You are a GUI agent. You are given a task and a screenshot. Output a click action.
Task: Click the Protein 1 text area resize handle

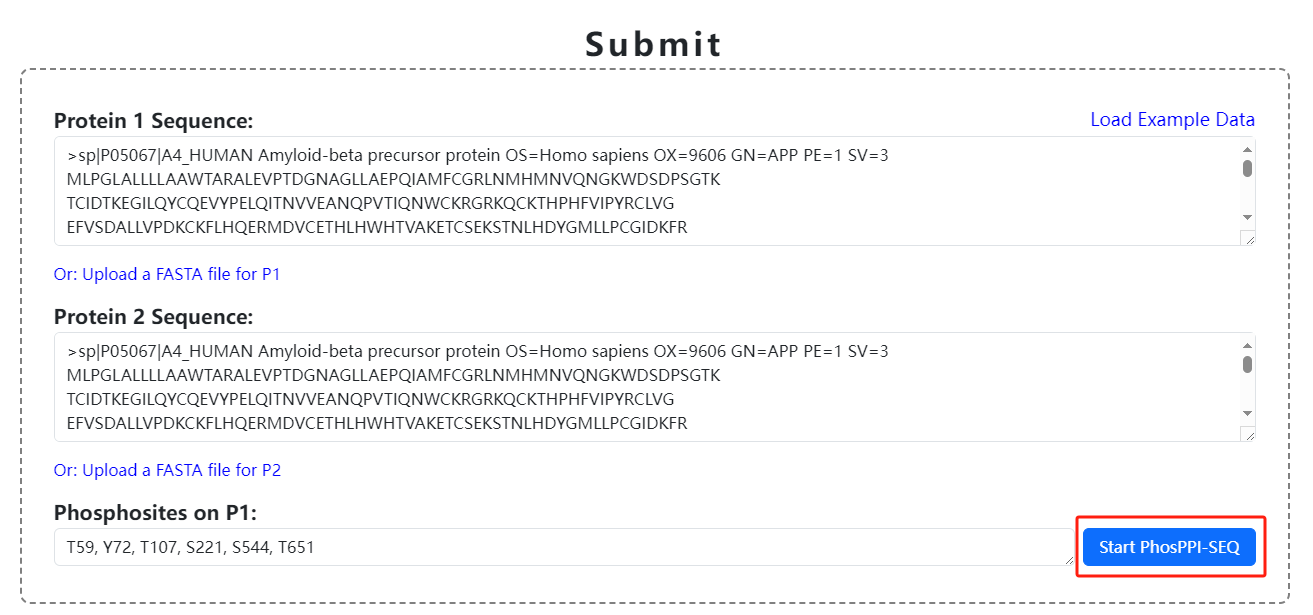1247,238
